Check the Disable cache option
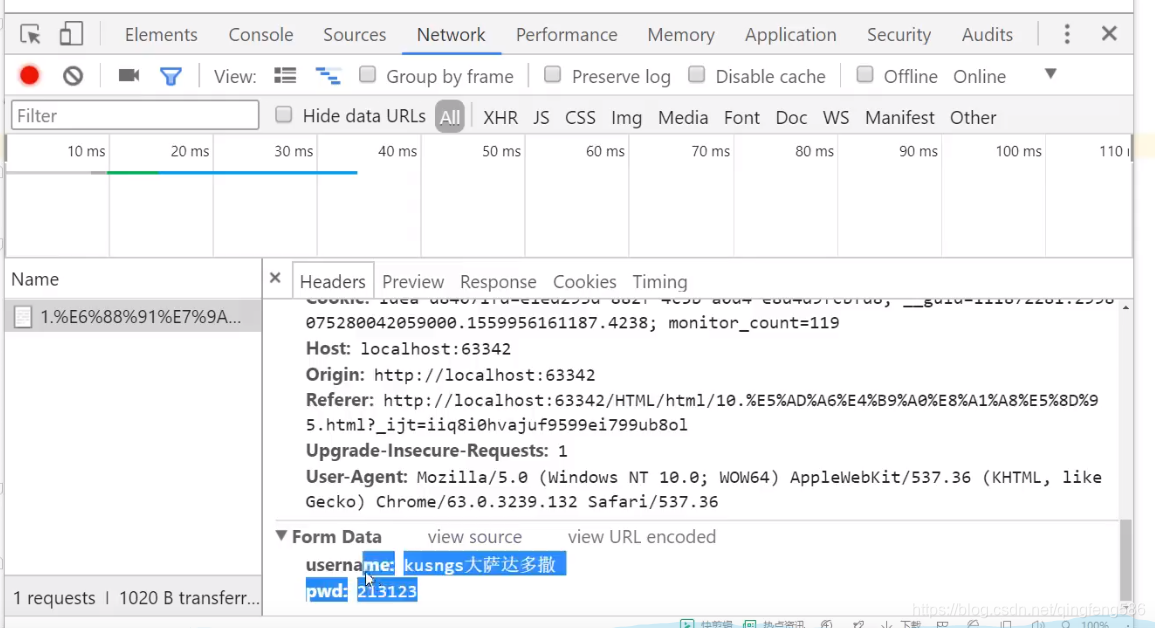Image resolution: width=1155 pixels, height=628 pixels. pyautogui.click(x=697, y=75)
